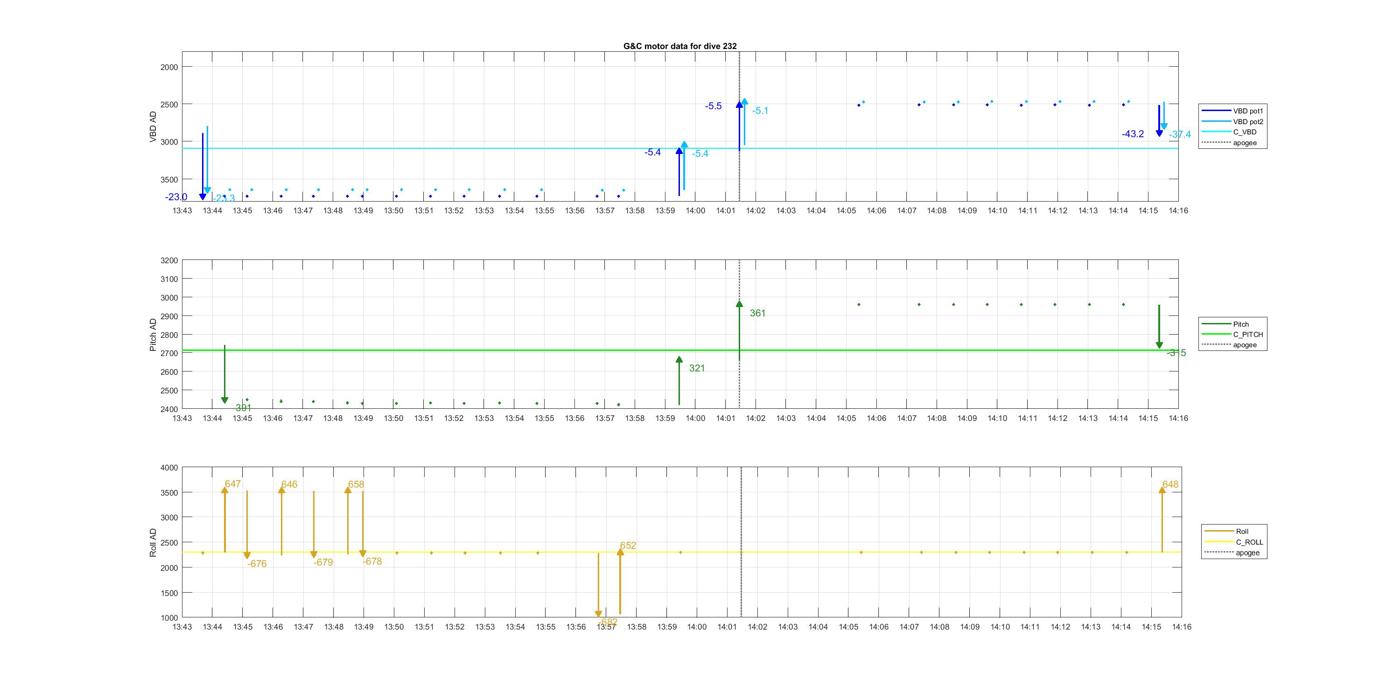Click the '2400' tick on the Pitch y-axis
This screenshot has height=693, width=1400.
pyautogui.click(x=169, y=409)
